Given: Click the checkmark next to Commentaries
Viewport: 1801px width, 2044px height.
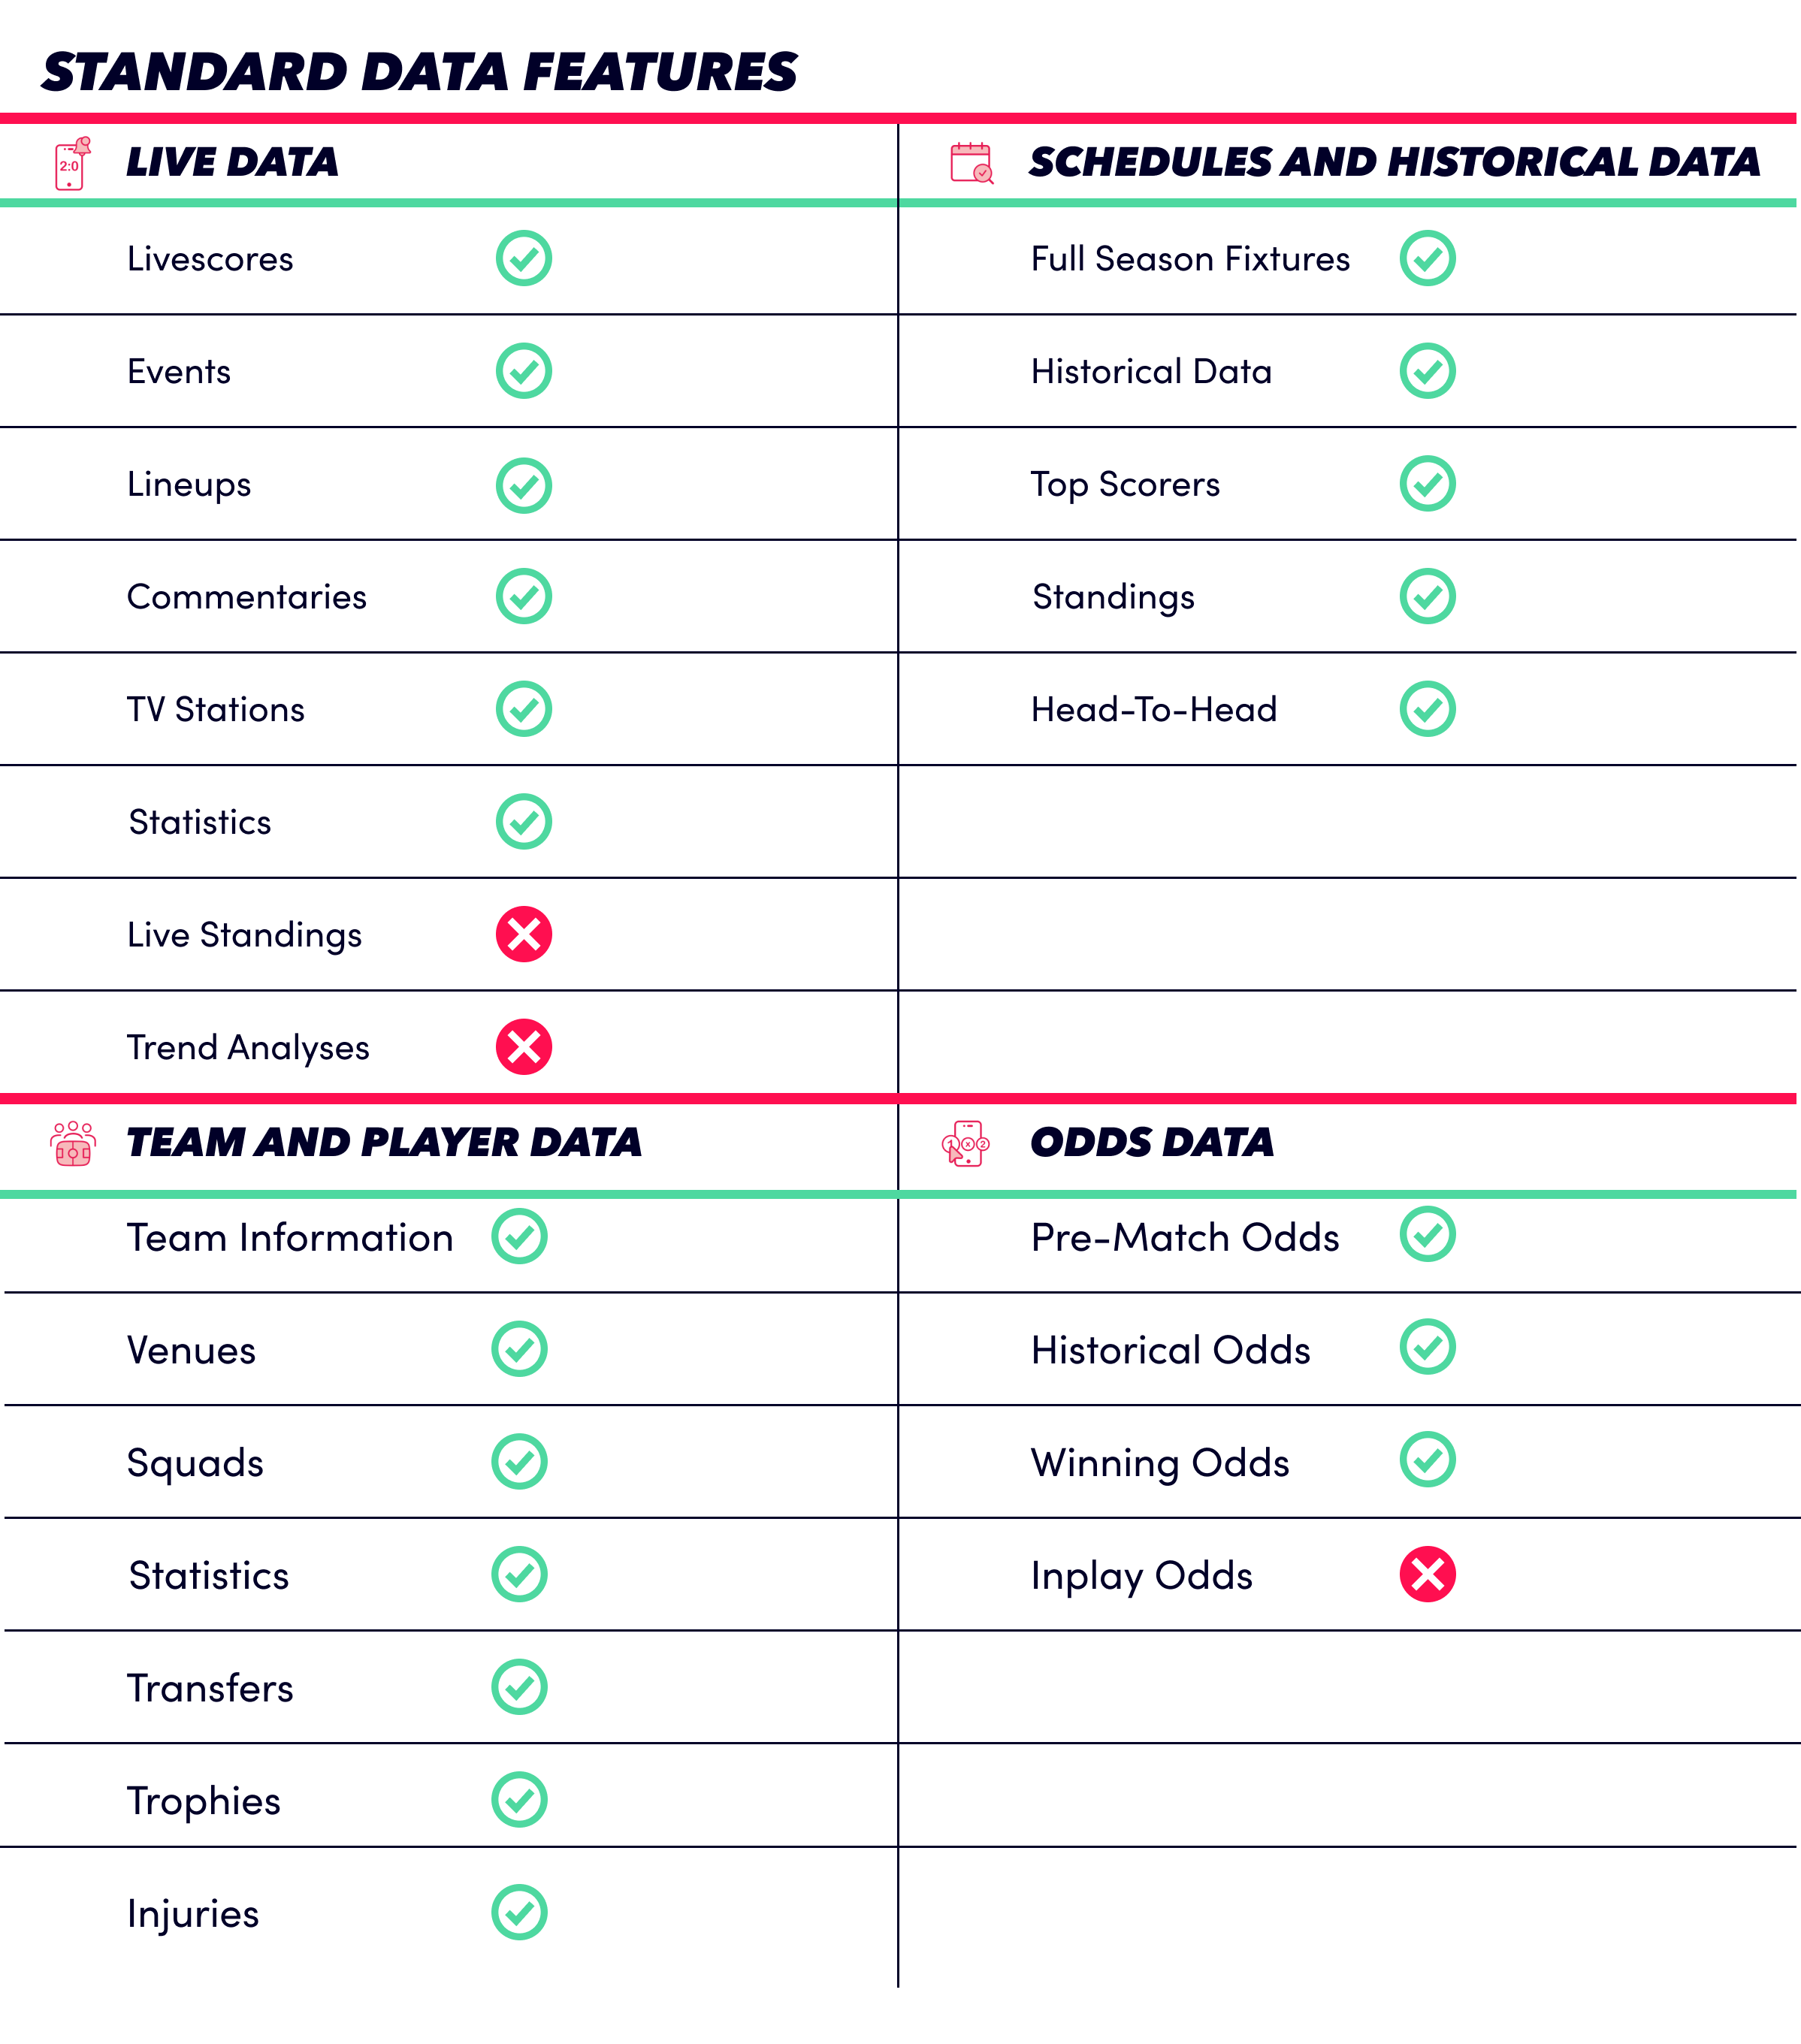Looking at the screenshot, I should pyautogui.click(x=524, y=596).
